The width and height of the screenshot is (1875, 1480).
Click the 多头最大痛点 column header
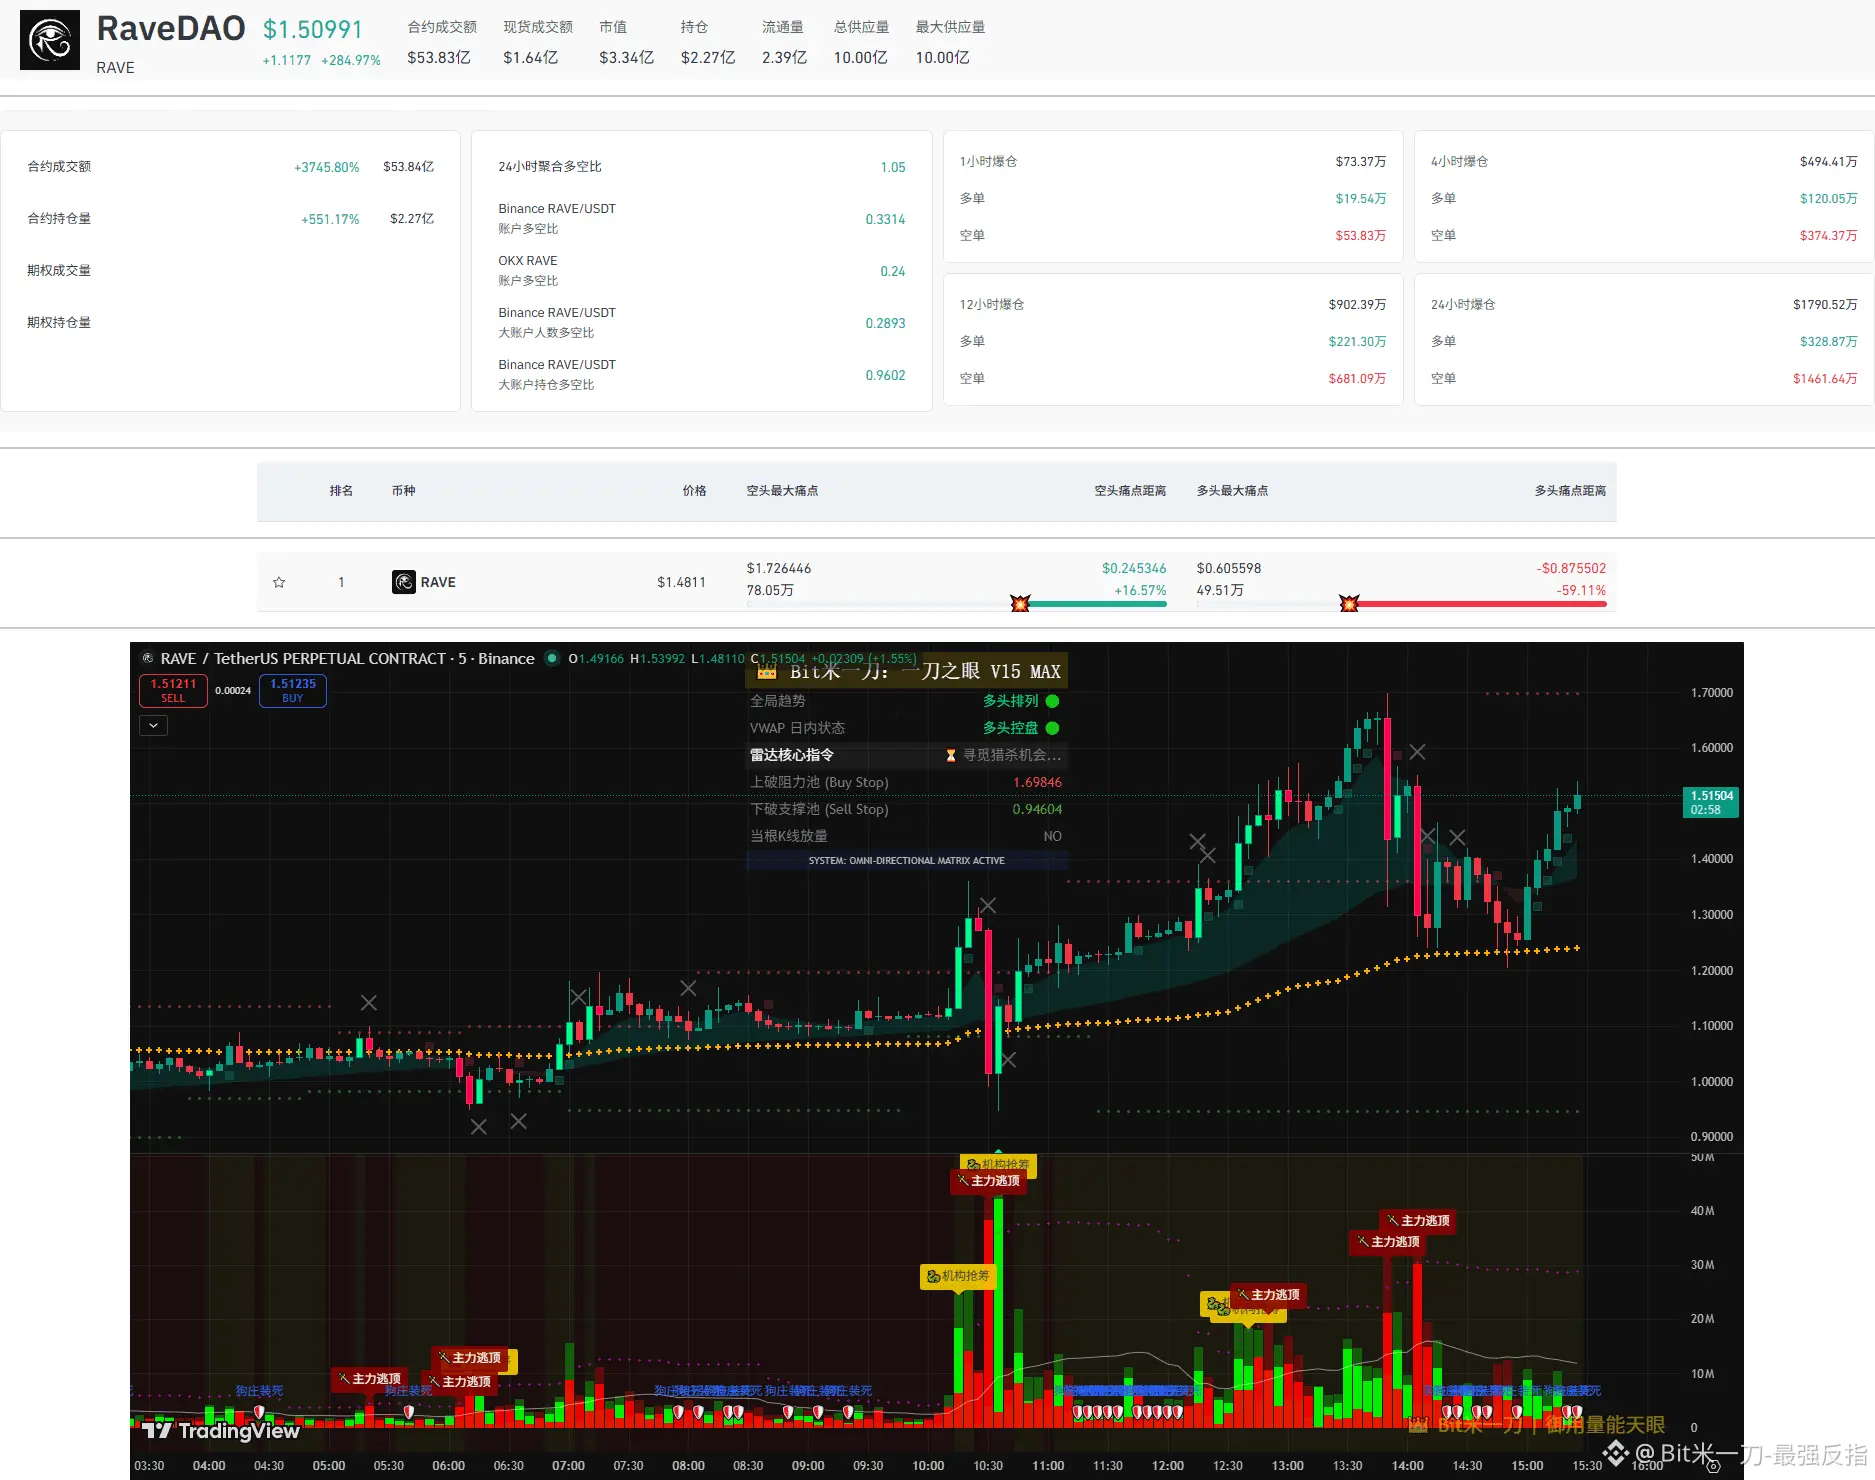click(1232, 491)
